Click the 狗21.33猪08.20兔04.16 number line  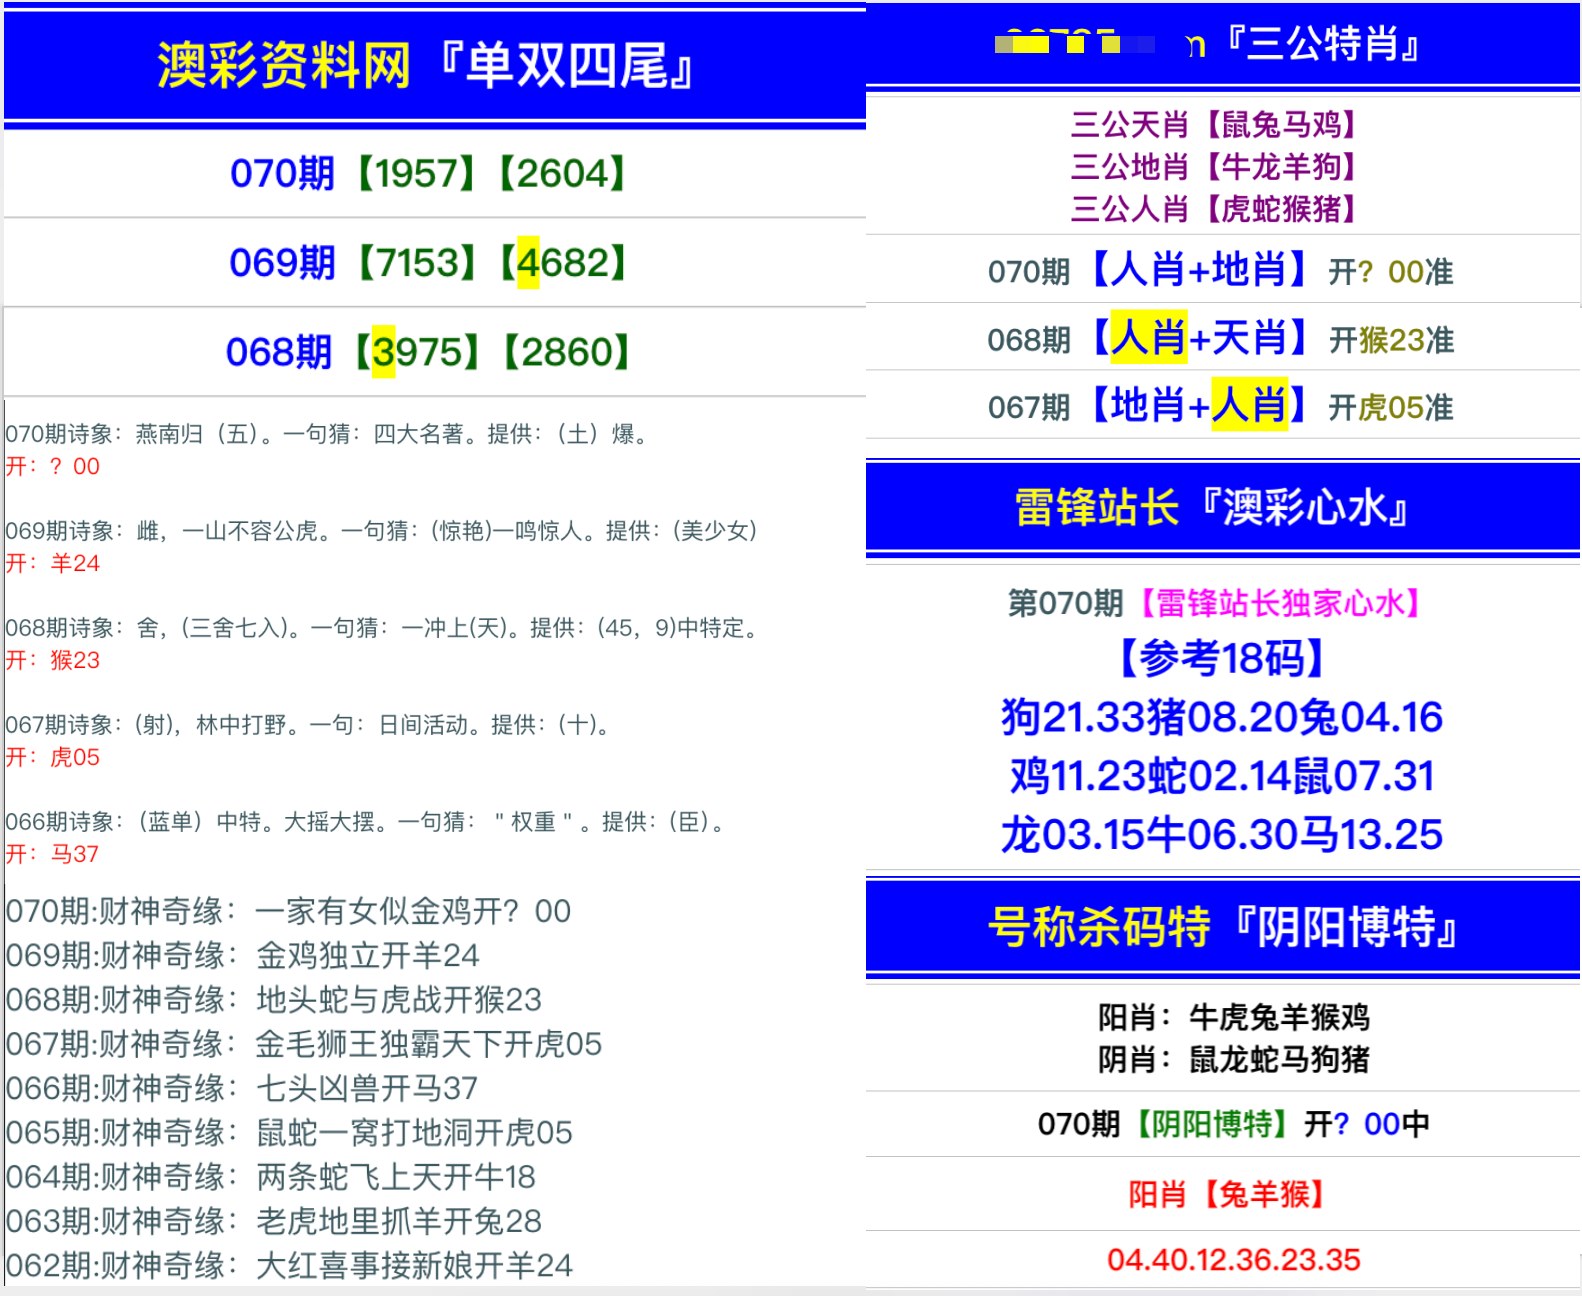[1221, 717]
